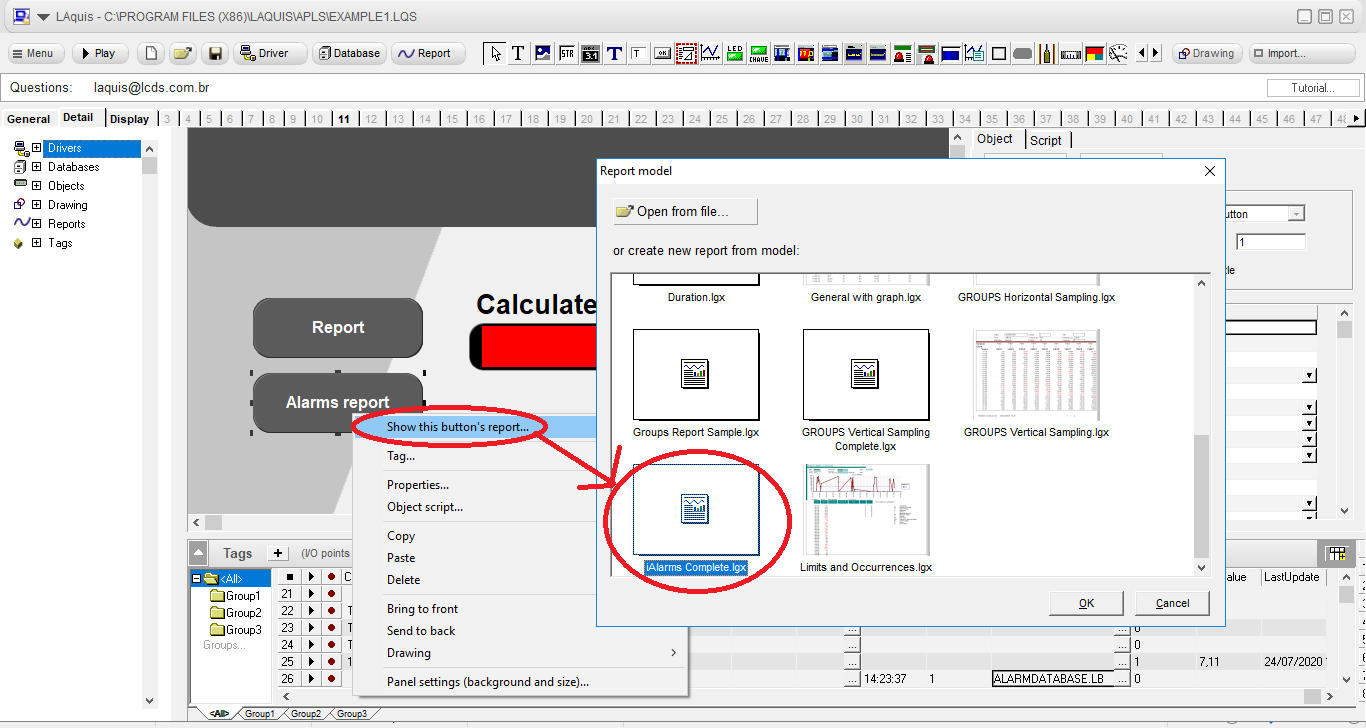The width and height of the screenshot is (1366, 728).
Task: Select the picture object tool
Action: (x=542, y=53)
